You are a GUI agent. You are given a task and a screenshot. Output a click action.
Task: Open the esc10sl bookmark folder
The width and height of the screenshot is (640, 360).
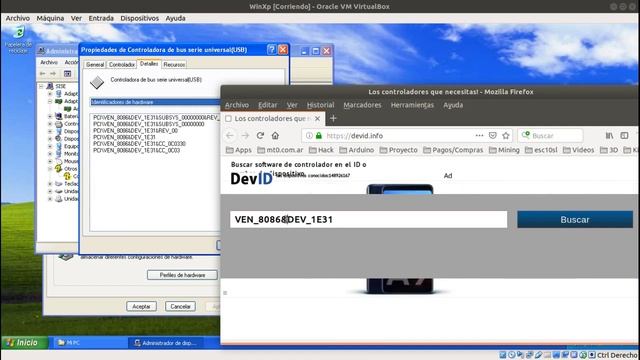(x=541, y=150)
